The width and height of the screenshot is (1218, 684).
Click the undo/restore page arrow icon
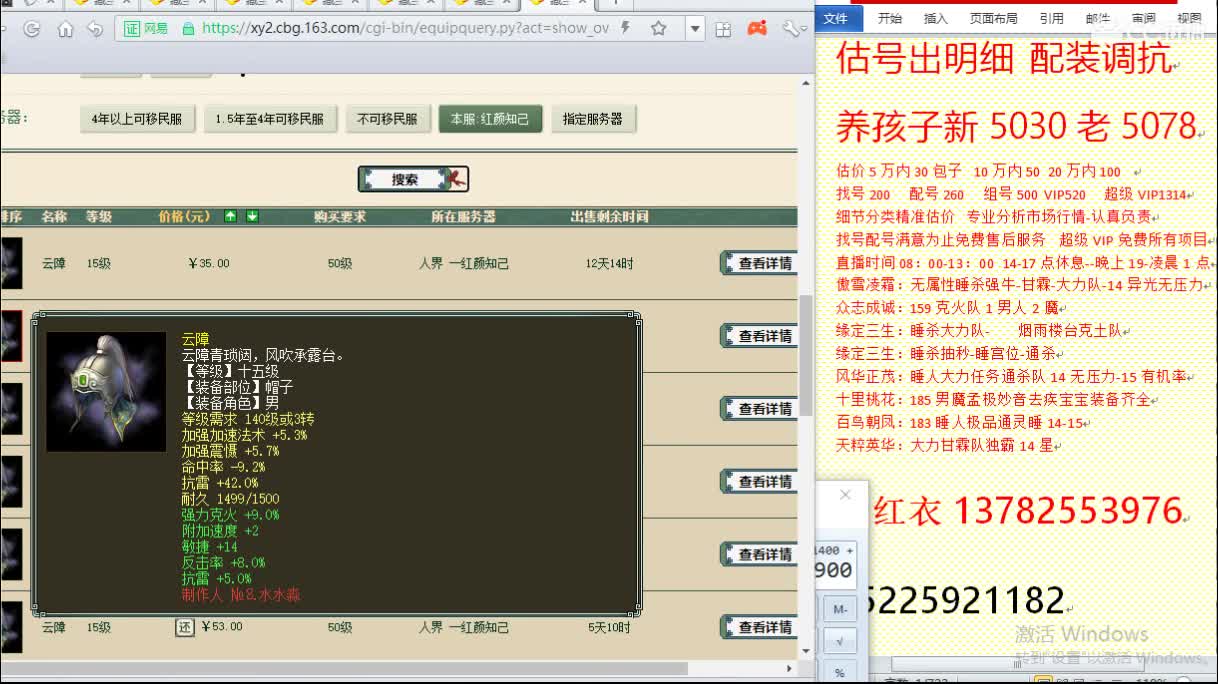[x=95, y=29]
